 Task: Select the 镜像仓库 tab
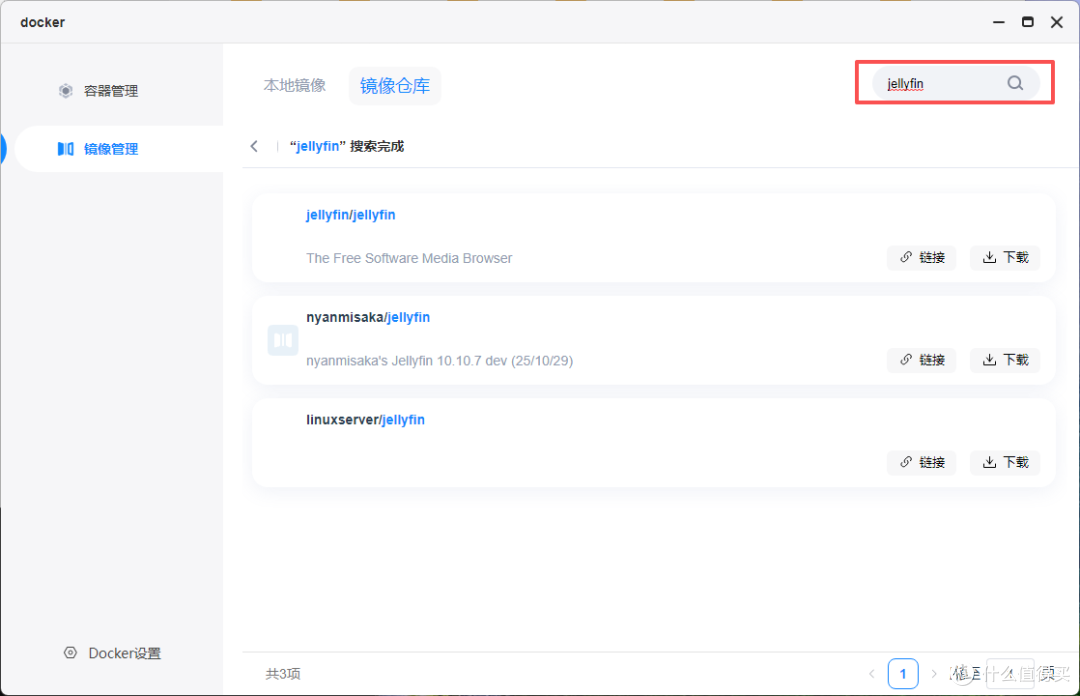click(395, 86)
